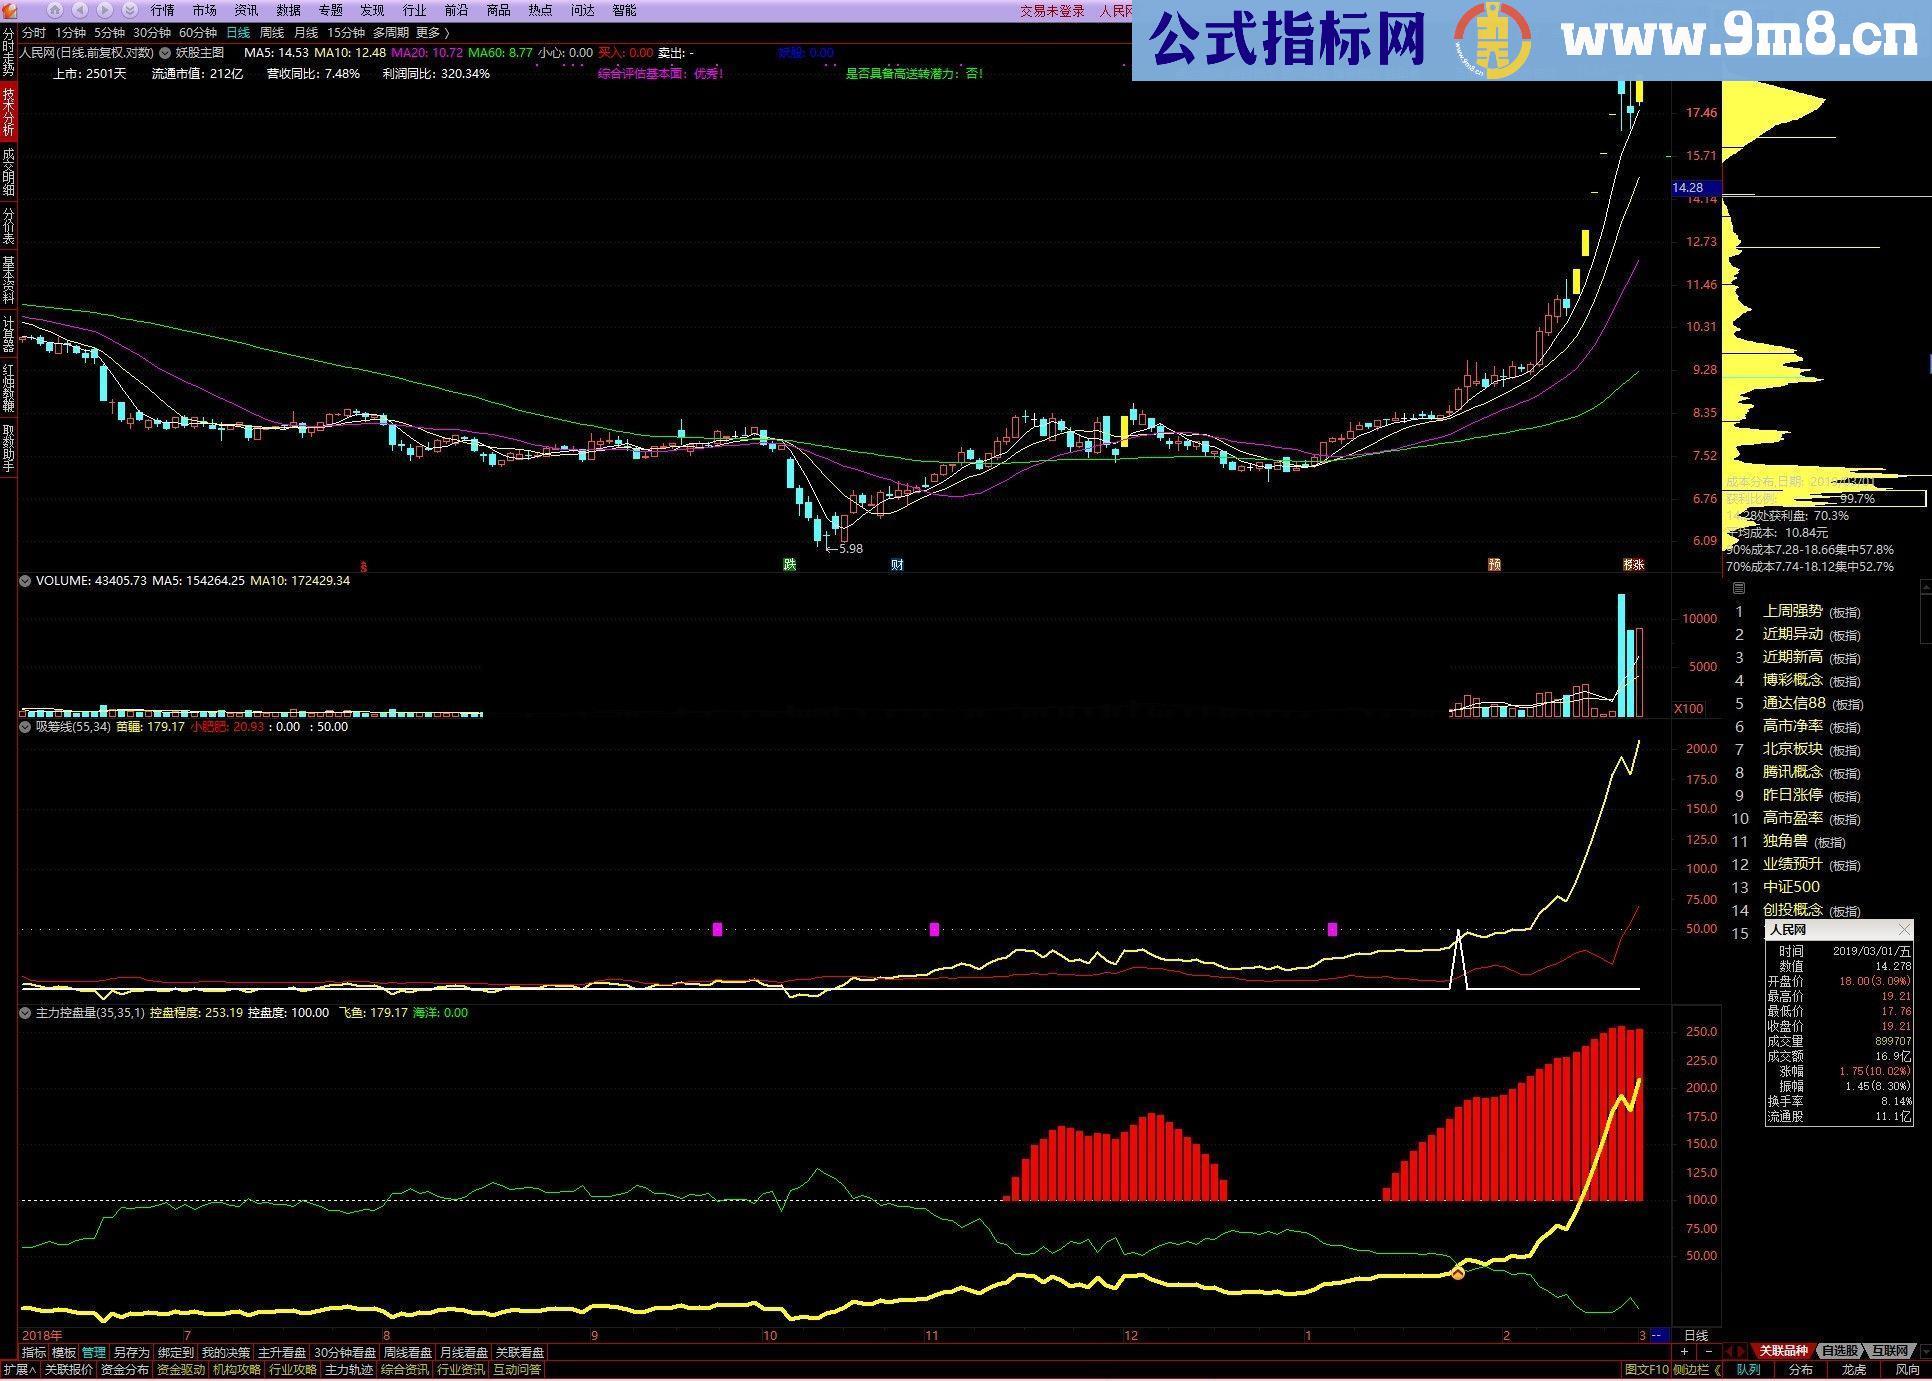The height and width of the screenshot is (1381, 1932).
Task: Click the magenta signal square near month 10
Action: [717, 930]
